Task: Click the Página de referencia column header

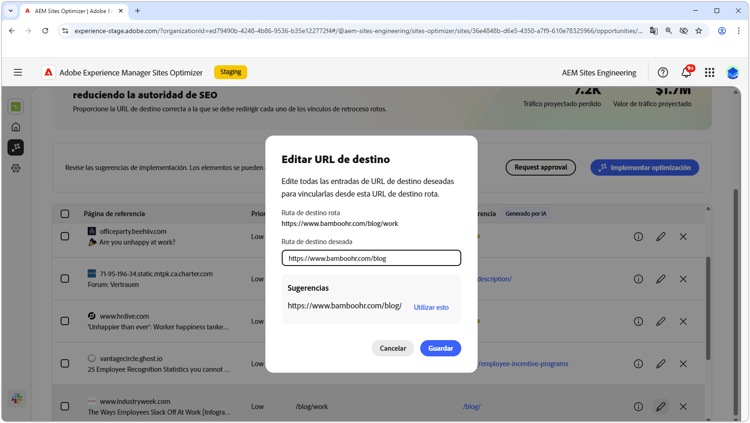Action: click(114, 214)
